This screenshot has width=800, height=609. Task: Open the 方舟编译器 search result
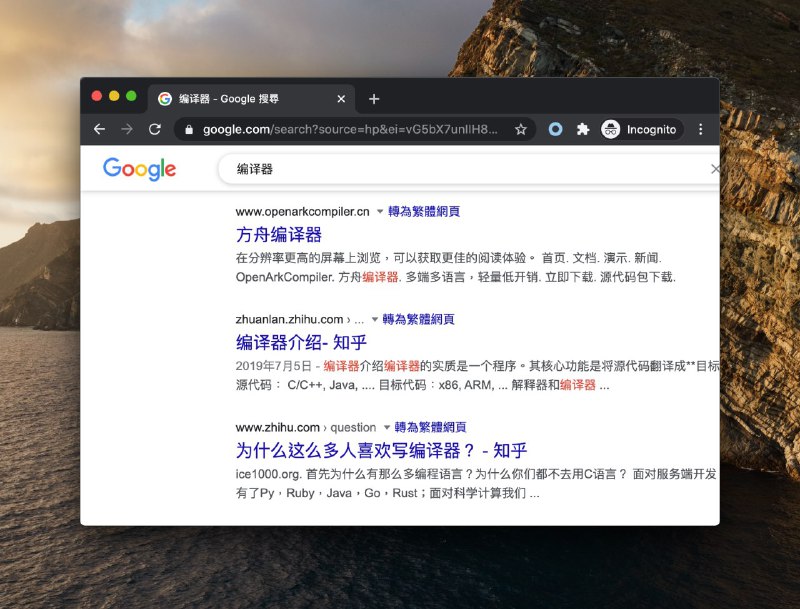pyautogui.click(x=279, y=235)
